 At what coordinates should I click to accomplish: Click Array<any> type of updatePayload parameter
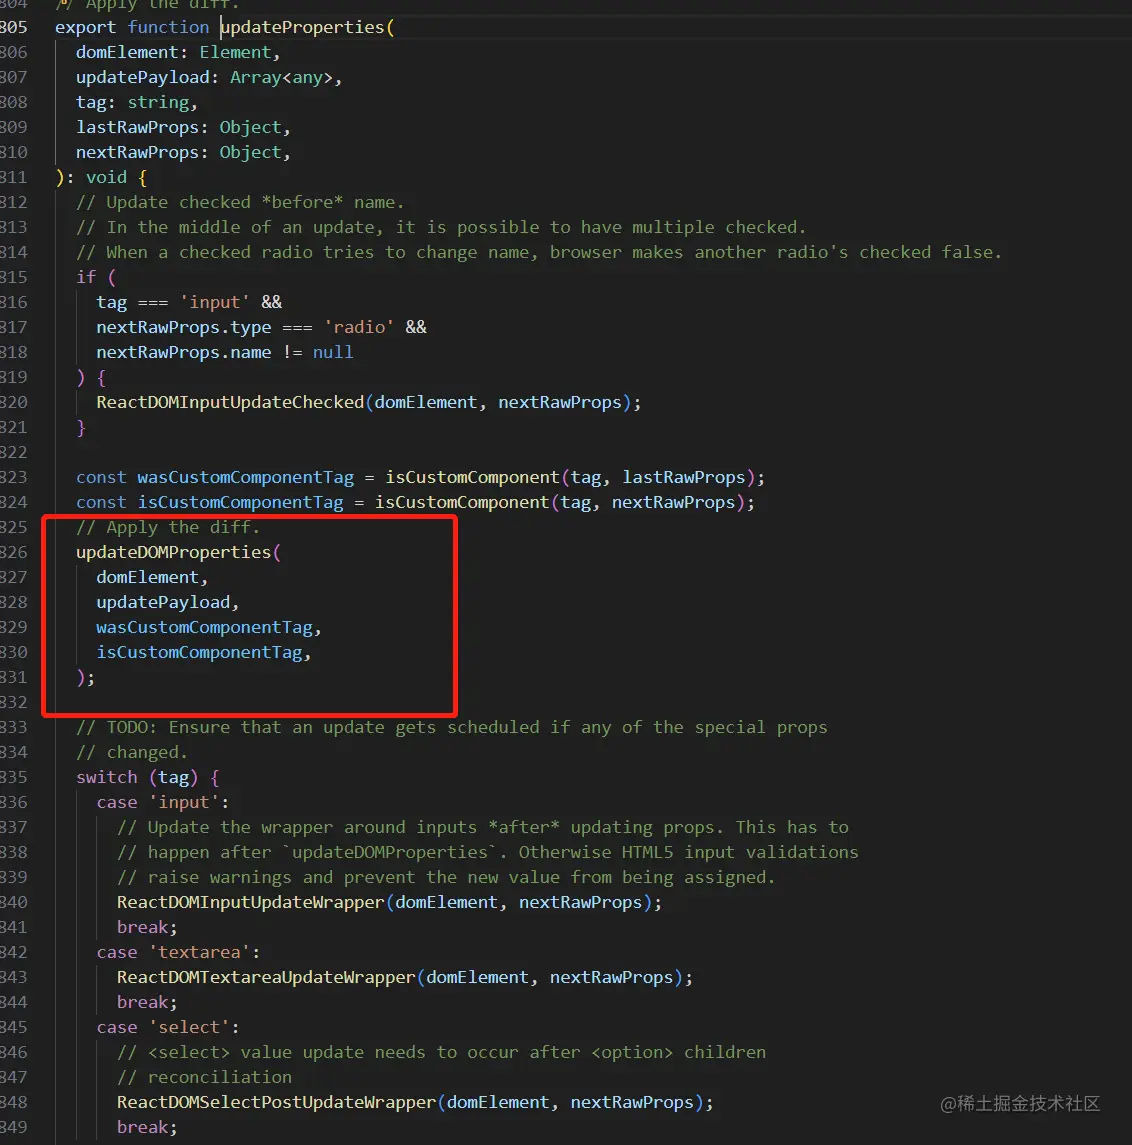pos(281,77)
